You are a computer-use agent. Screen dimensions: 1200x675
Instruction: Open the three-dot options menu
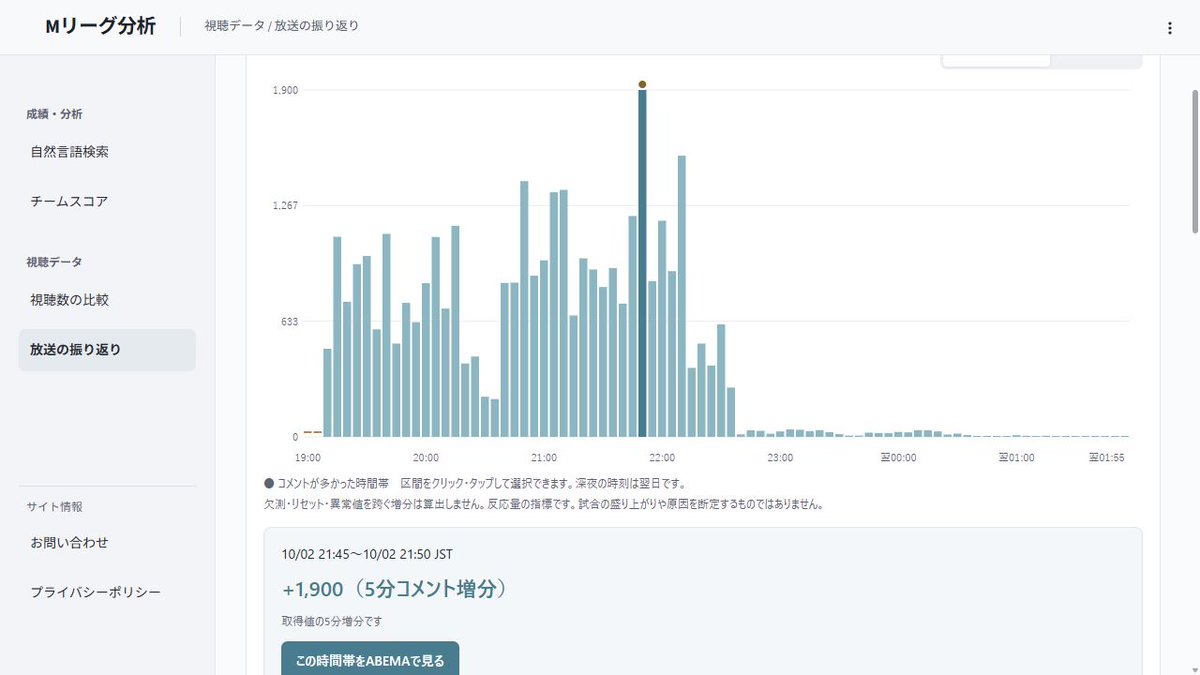(1170, 28)
